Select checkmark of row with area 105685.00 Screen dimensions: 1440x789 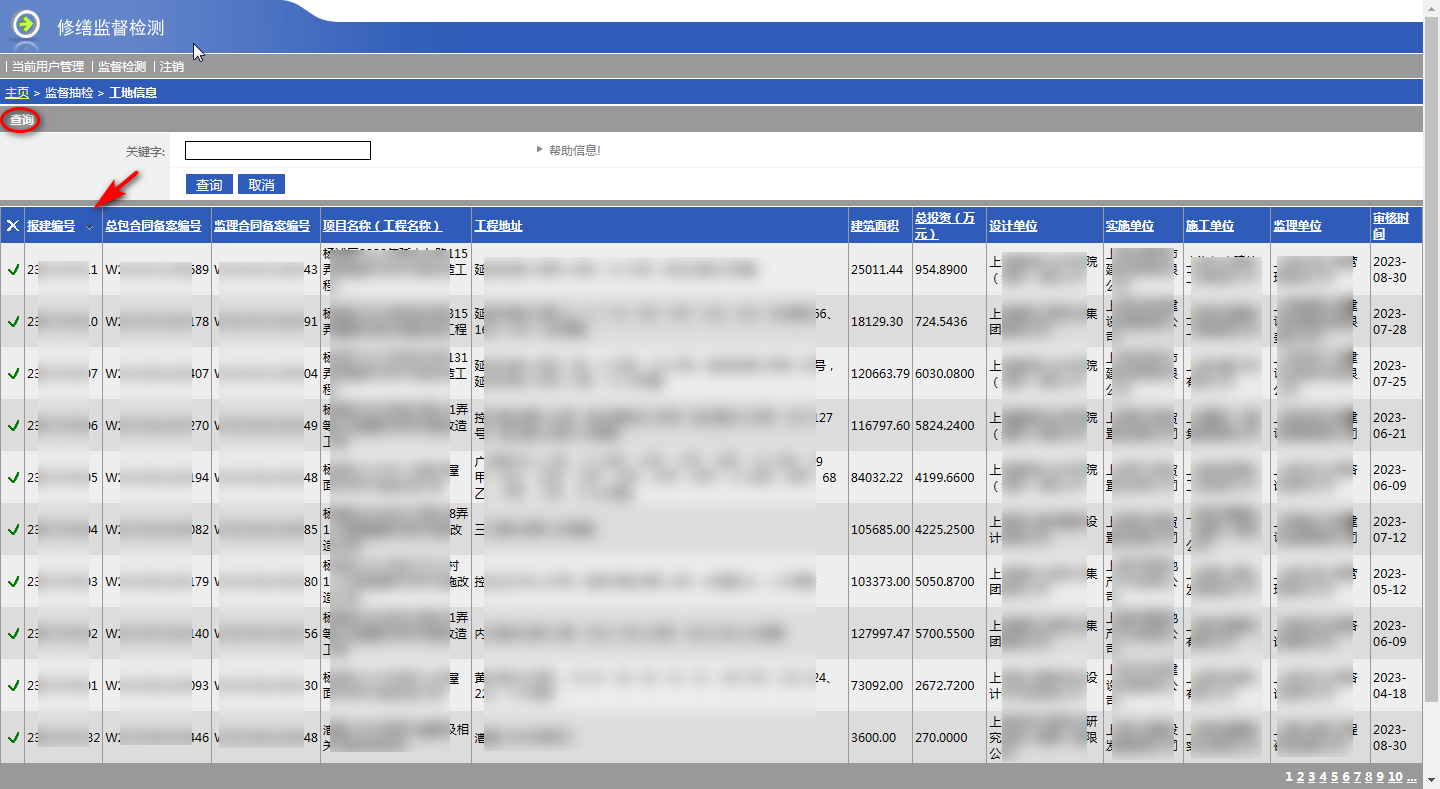point(13,530)
